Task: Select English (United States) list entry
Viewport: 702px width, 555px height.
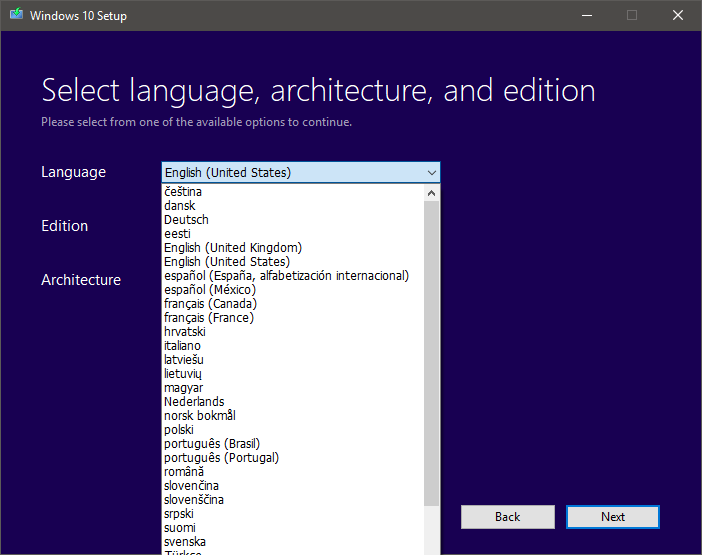Action: [293, 262]
